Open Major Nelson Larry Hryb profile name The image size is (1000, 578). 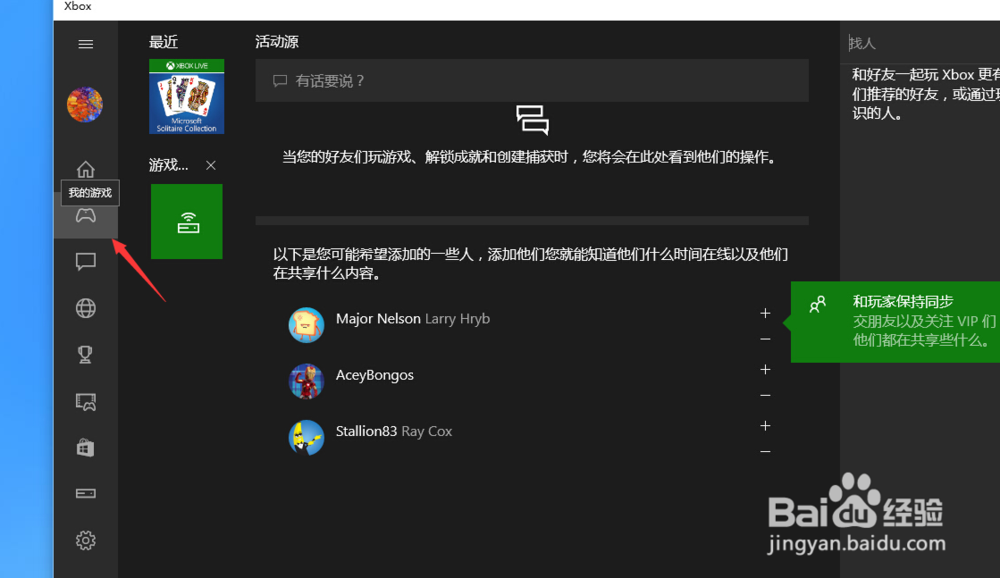413,318
